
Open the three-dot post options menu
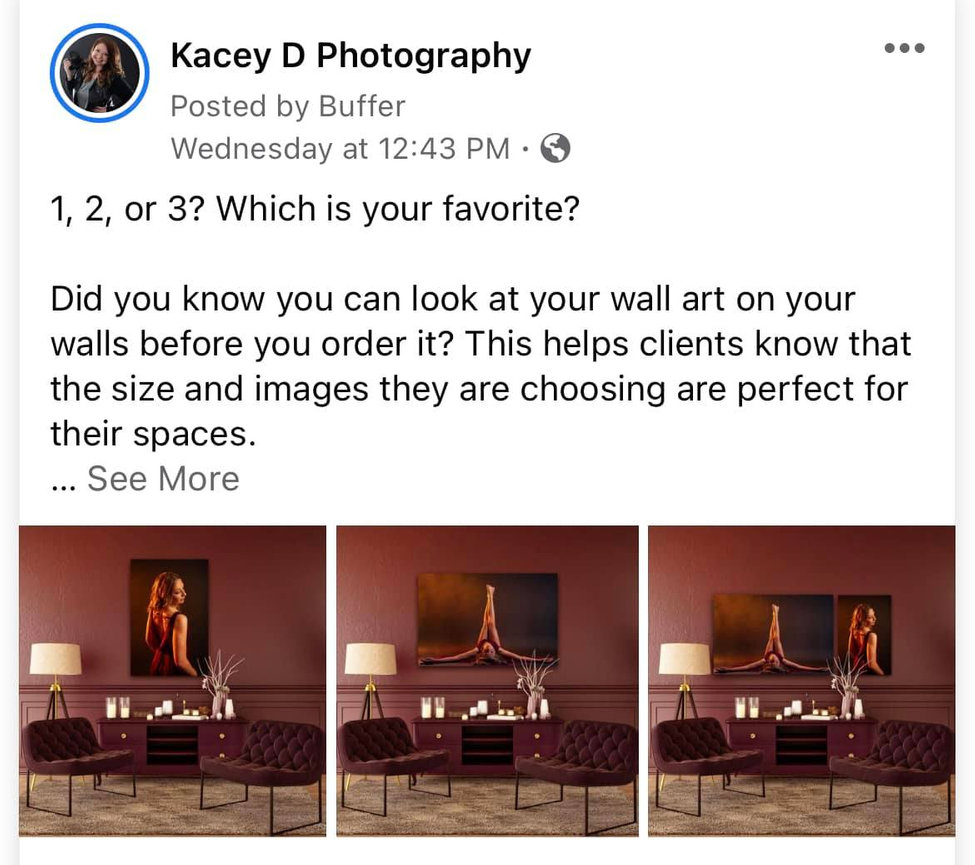point(904,48)
